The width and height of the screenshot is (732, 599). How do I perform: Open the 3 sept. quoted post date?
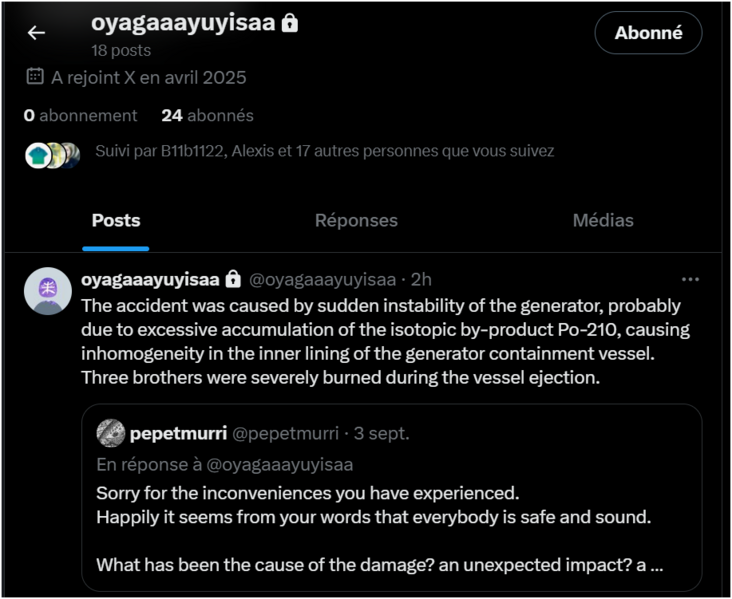(381, 434)
